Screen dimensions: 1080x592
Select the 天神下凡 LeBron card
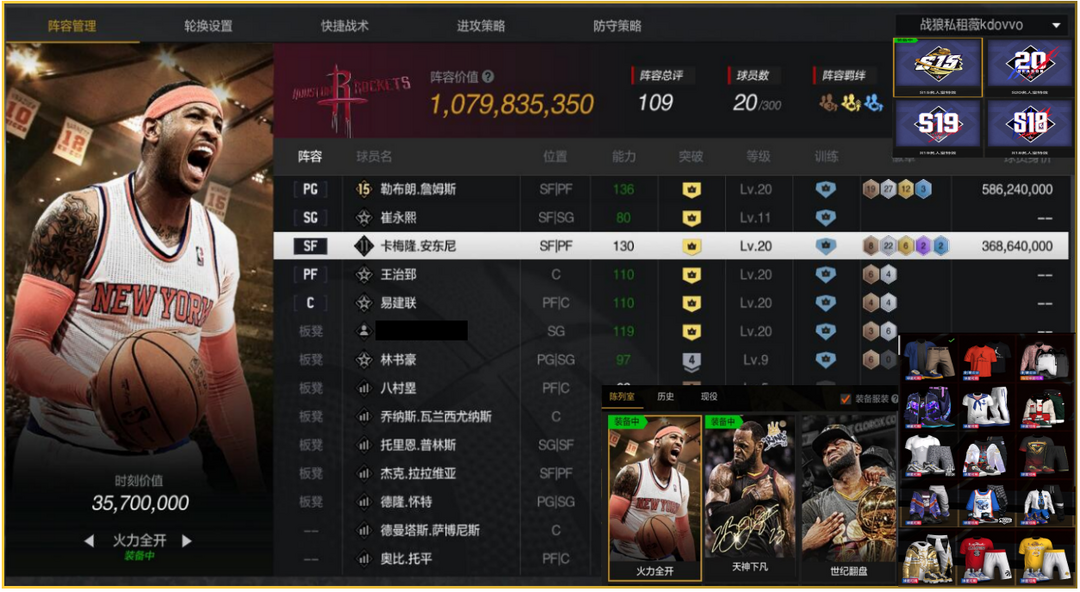click(x=750, y=498)
